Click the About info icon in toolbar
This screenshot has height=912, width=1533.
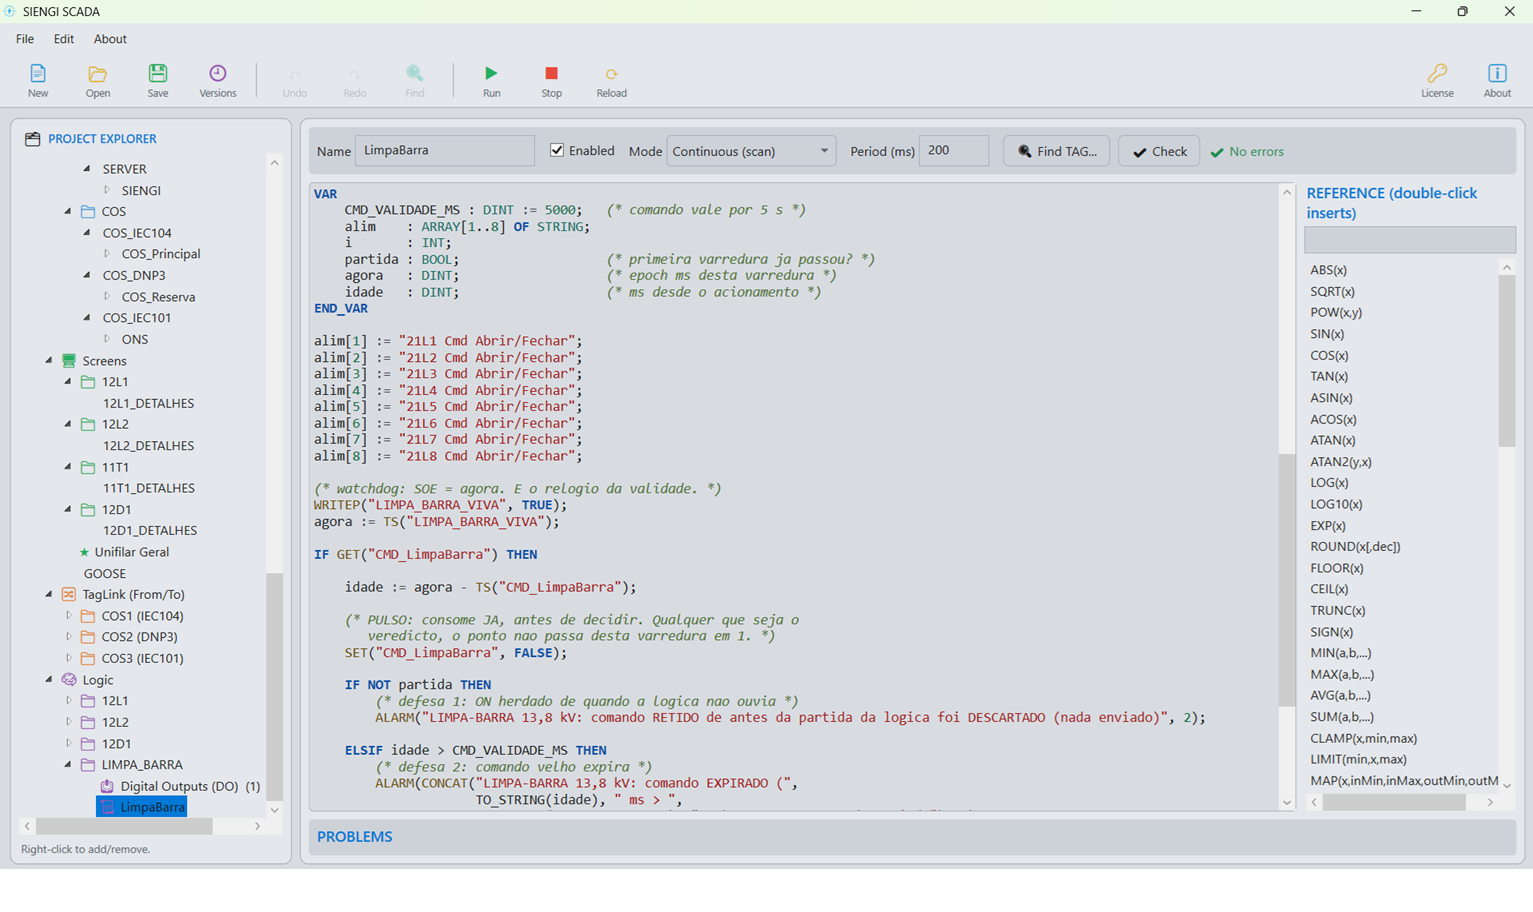[x=1497, y=73]
